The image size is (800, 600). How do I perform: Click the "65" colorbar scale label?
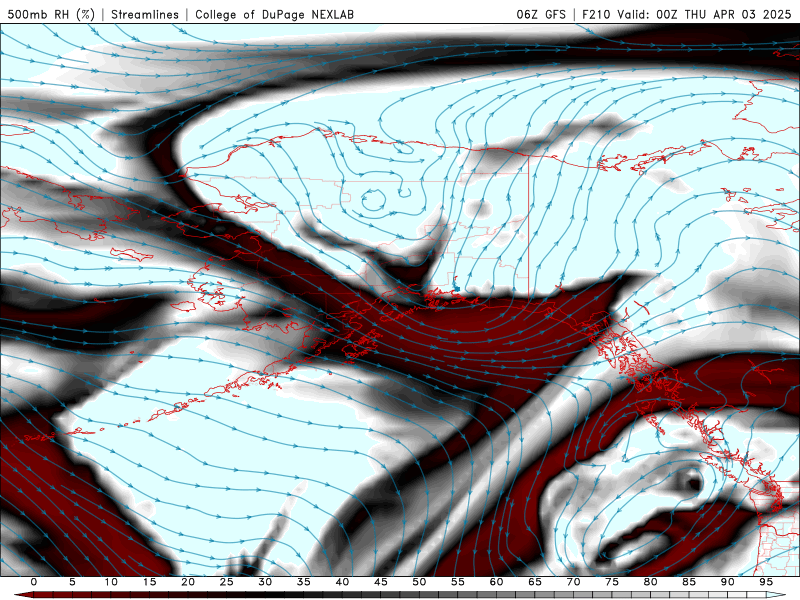535,582
